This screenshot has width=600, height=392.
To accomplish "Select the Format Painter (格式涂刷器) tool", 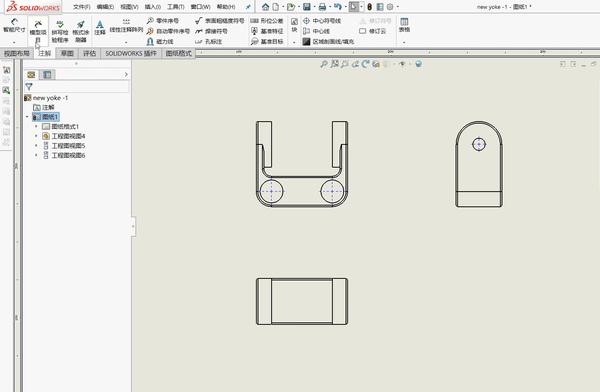I will (x=80, y=31).
